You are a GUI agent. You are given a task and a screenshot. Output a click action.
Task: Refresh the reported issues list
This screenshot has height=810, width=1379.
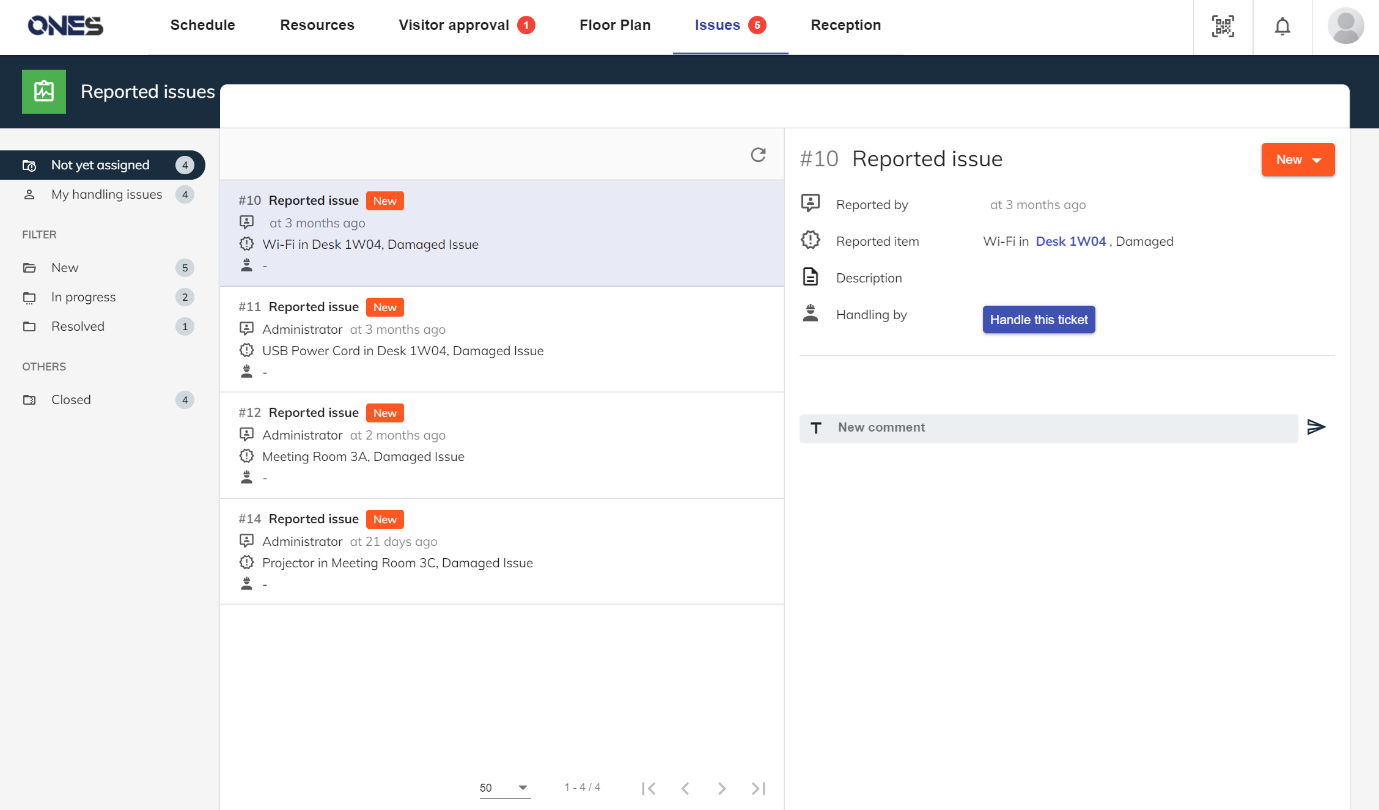click(758, 155)
